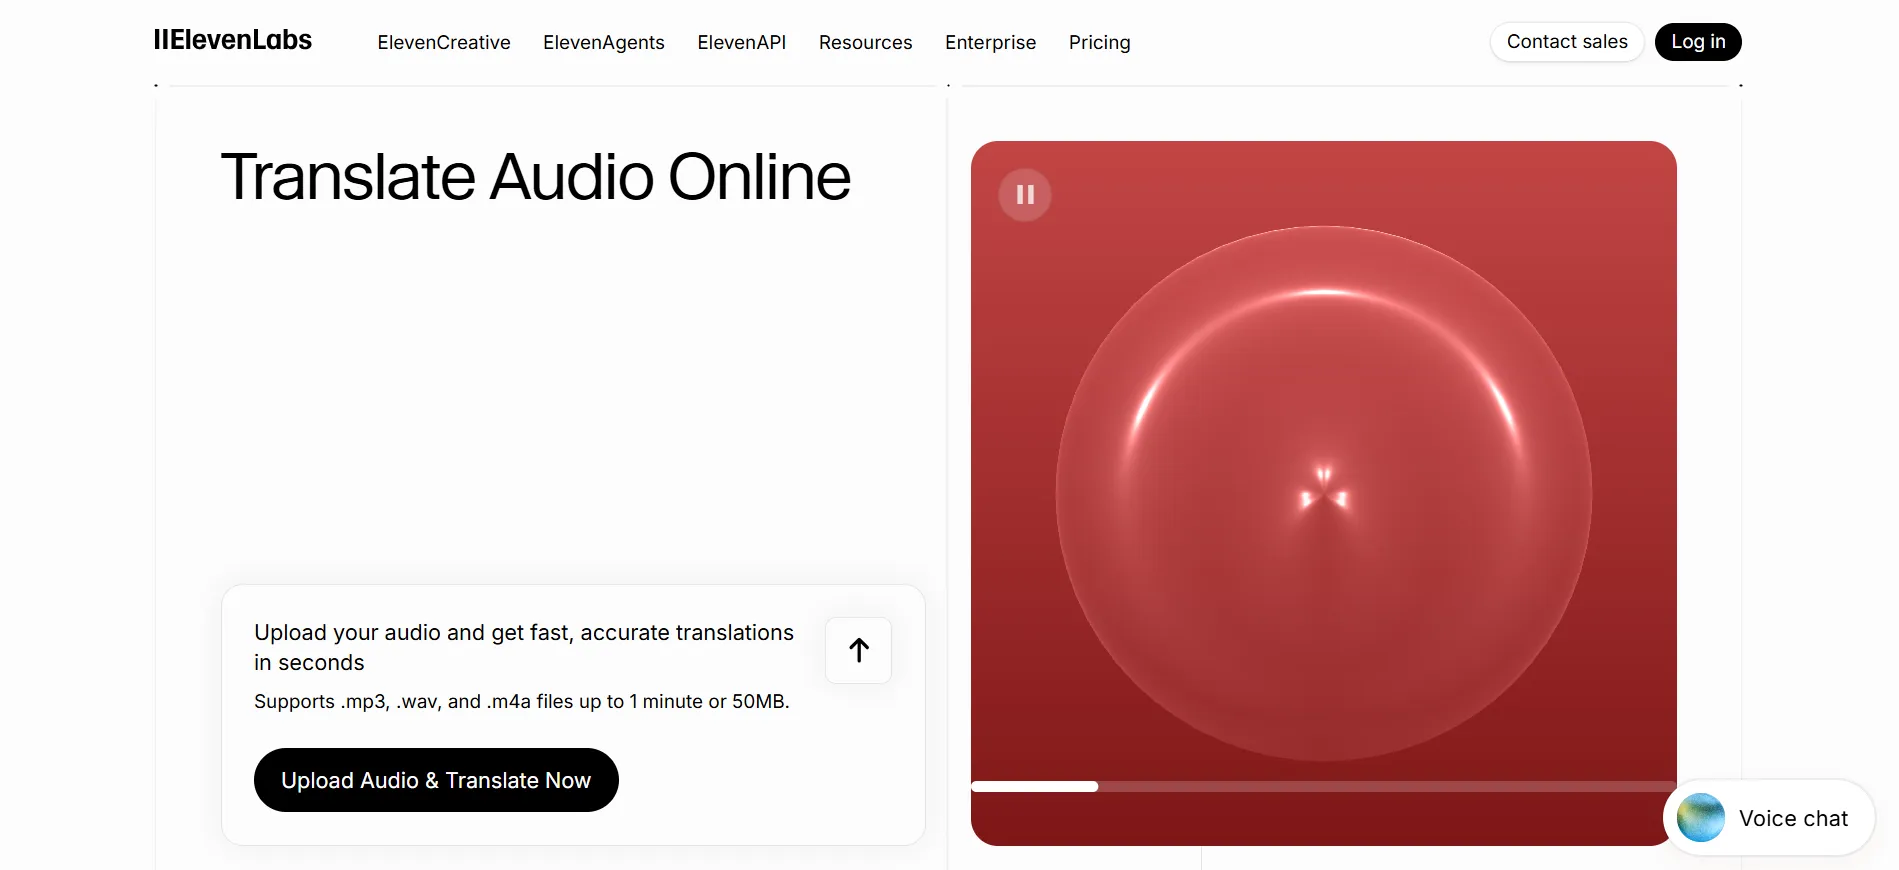
Task: Click the Voice chat orb icon
Action: tap(1701, 818)
